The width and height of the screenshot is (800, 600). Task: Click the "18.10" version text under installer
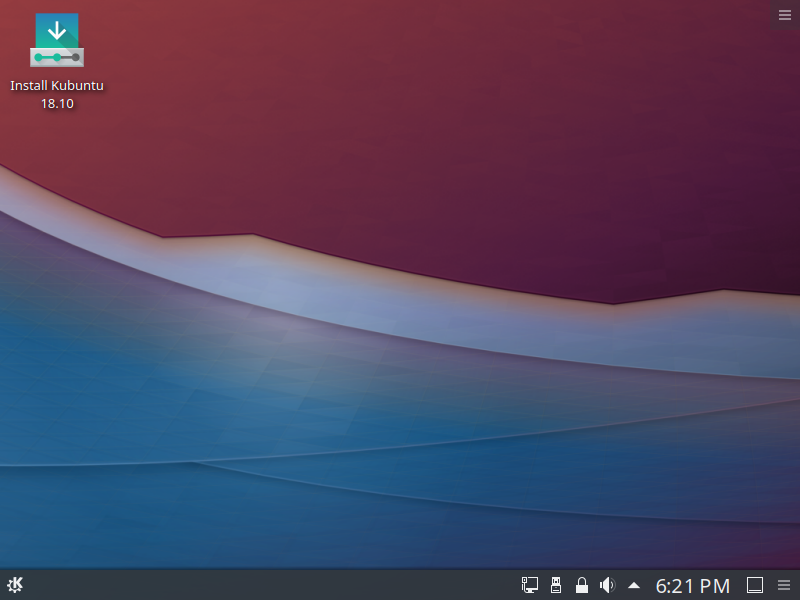[x=57, y=103]
